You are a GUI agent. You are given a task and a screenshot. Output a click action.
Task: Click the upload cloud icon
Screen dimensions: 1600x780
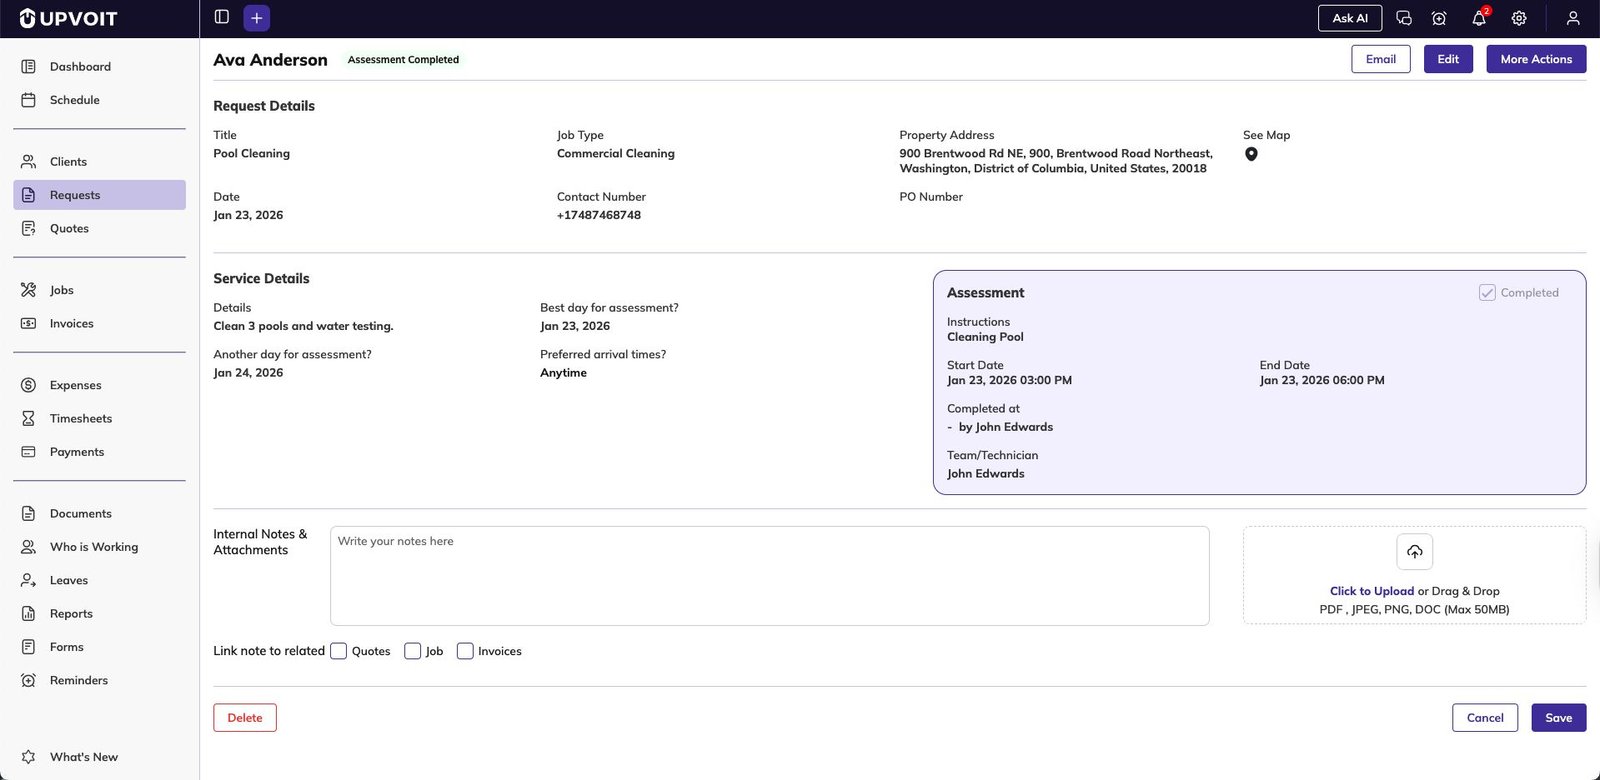pos(1414,552)
